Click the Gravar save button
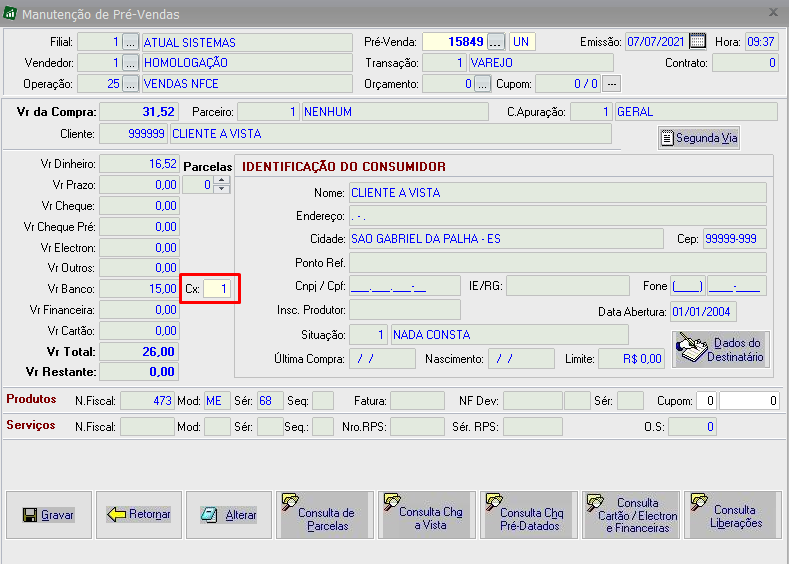789x564 pixels. [49, 515]
